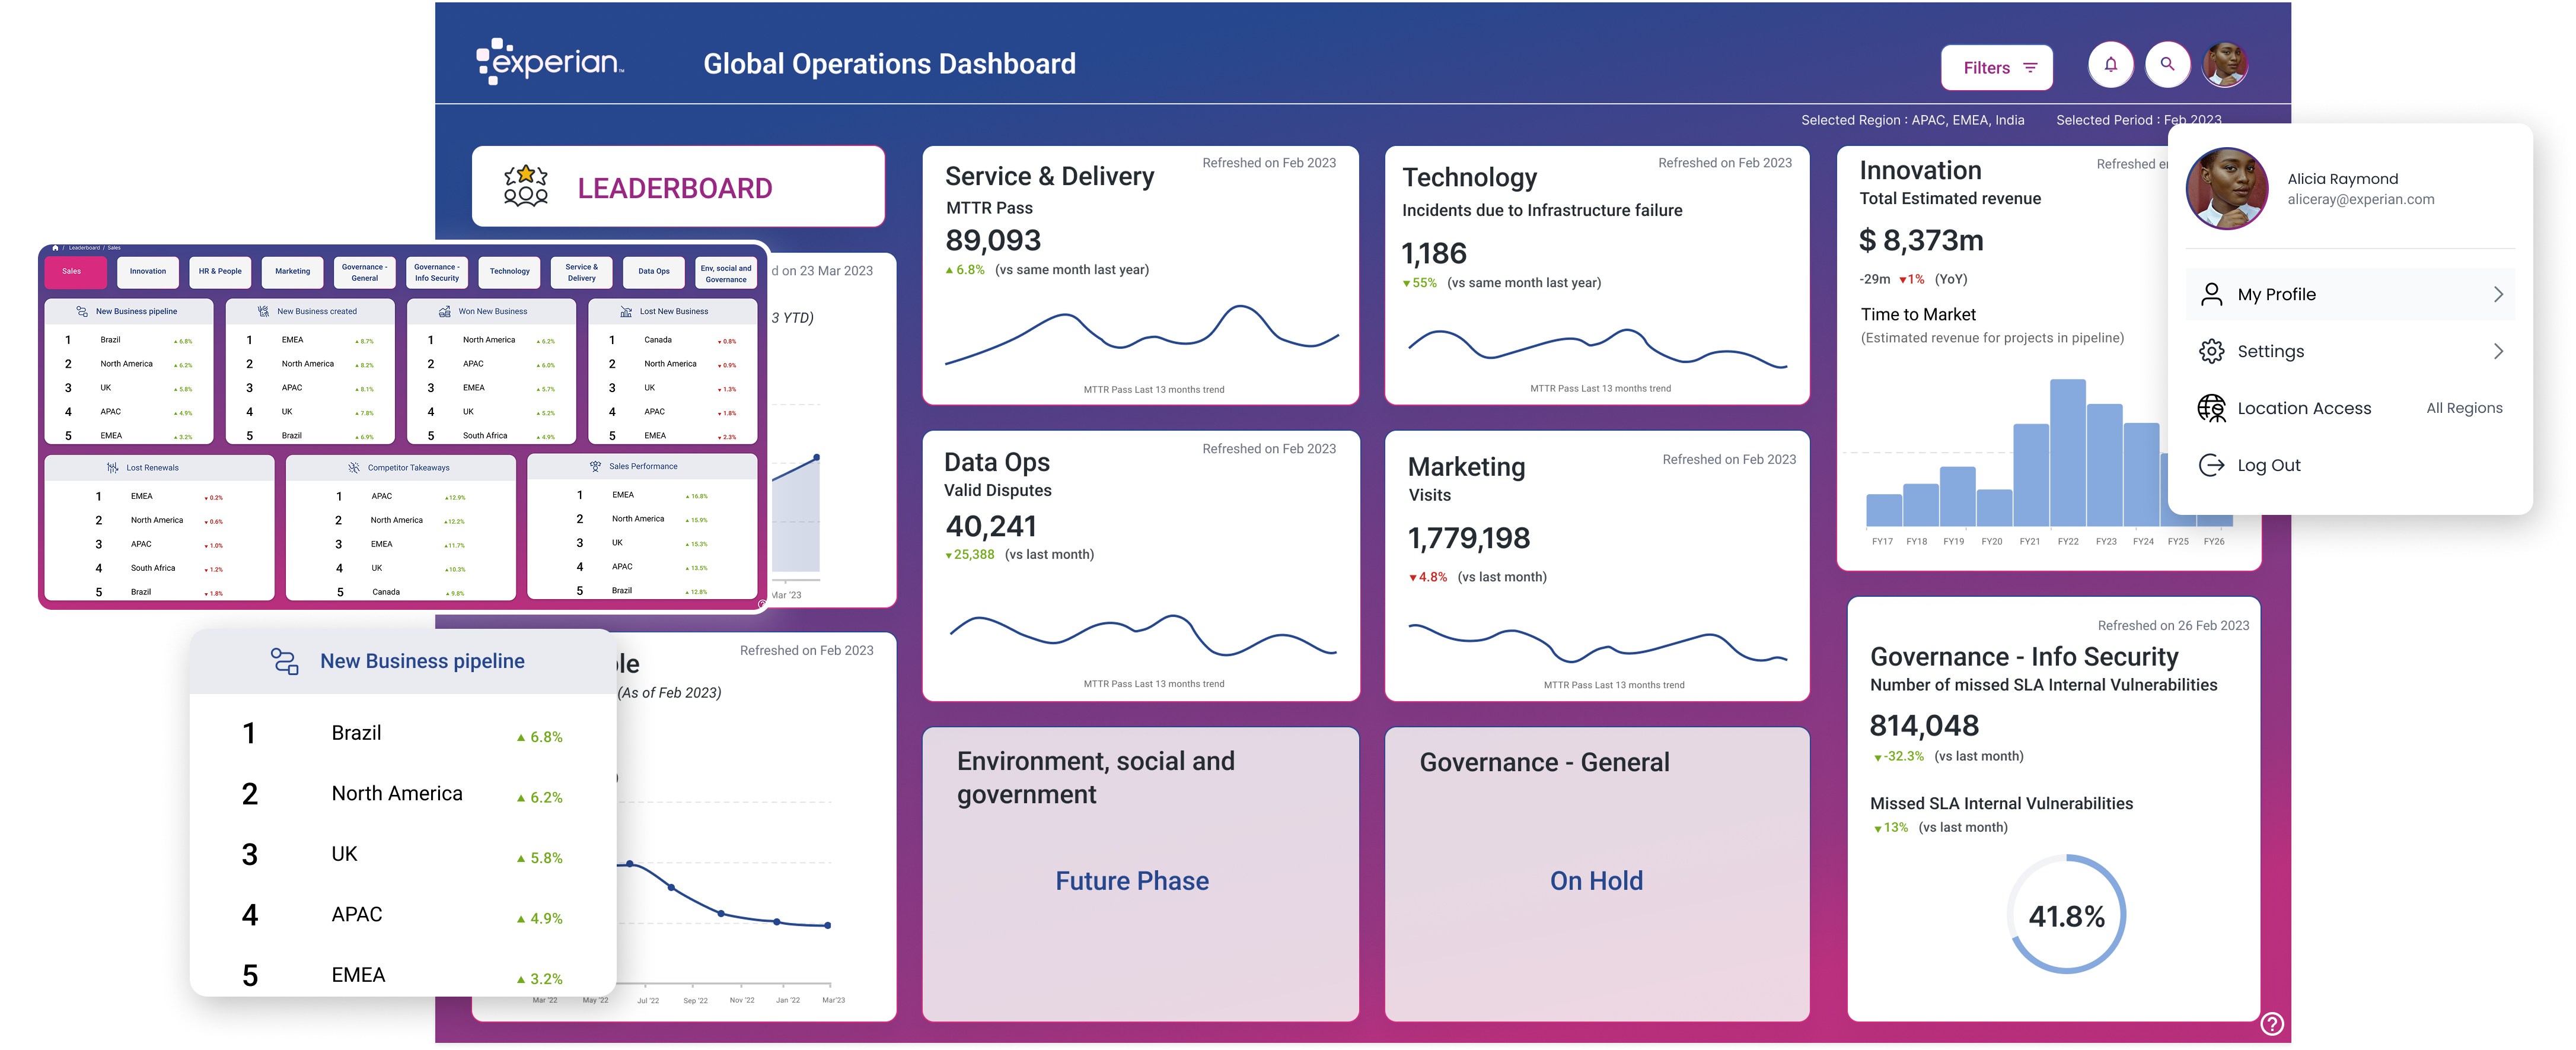Click the help question mark icon
This screenshot has height=1050, width=2576.
point(2272,1023)
